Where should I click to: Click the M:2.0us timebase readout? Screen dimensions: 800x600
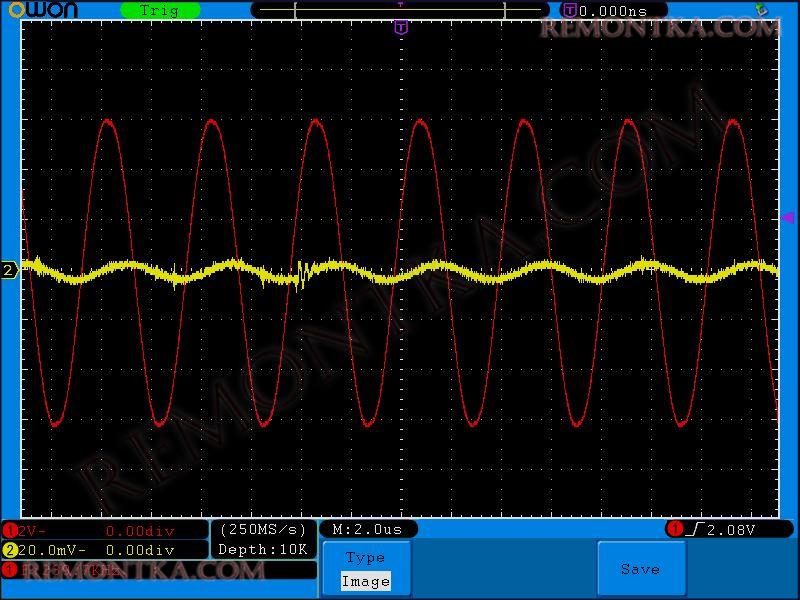point(367,529)
